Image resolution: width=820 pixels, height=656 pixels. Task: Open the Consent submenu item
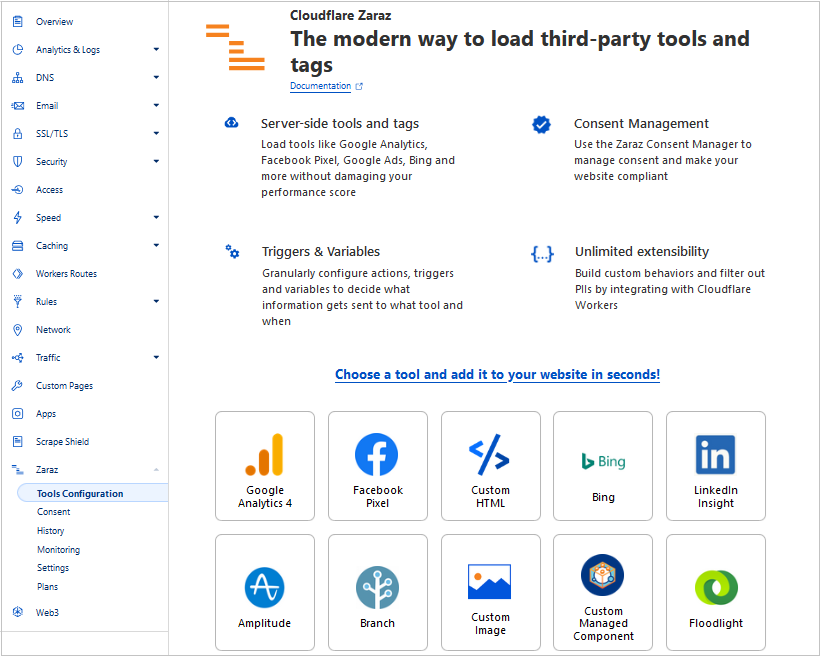(x=53, y=512)
